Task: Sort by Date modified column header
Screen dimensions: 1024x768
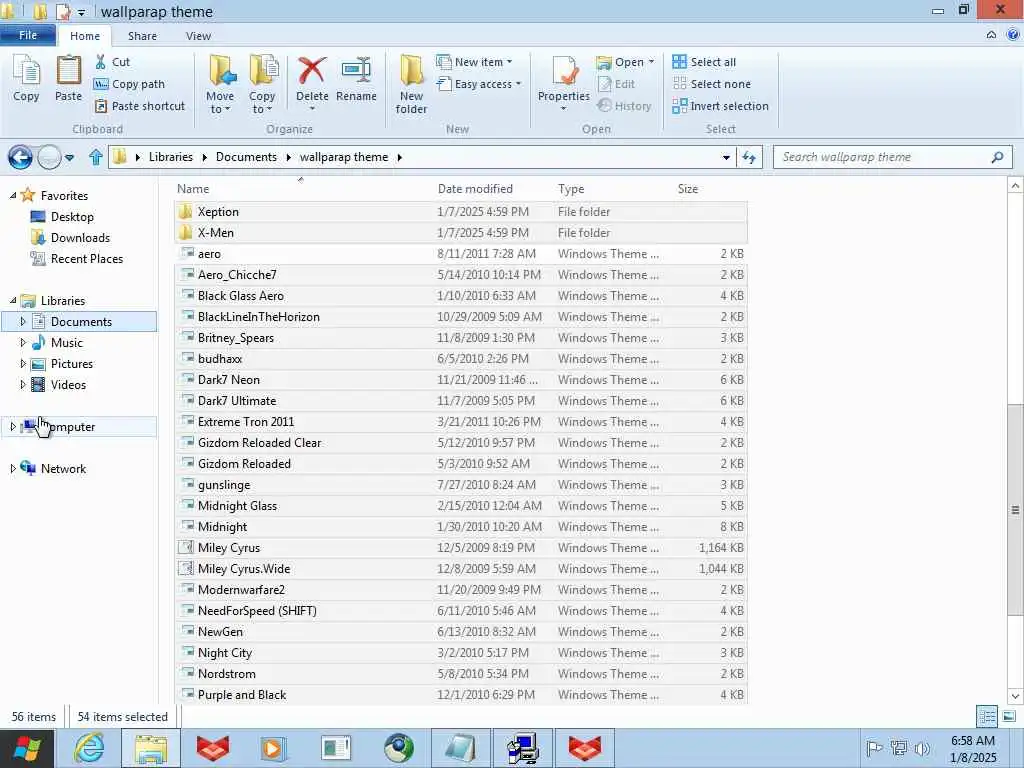Action: (x=475, y=189)
